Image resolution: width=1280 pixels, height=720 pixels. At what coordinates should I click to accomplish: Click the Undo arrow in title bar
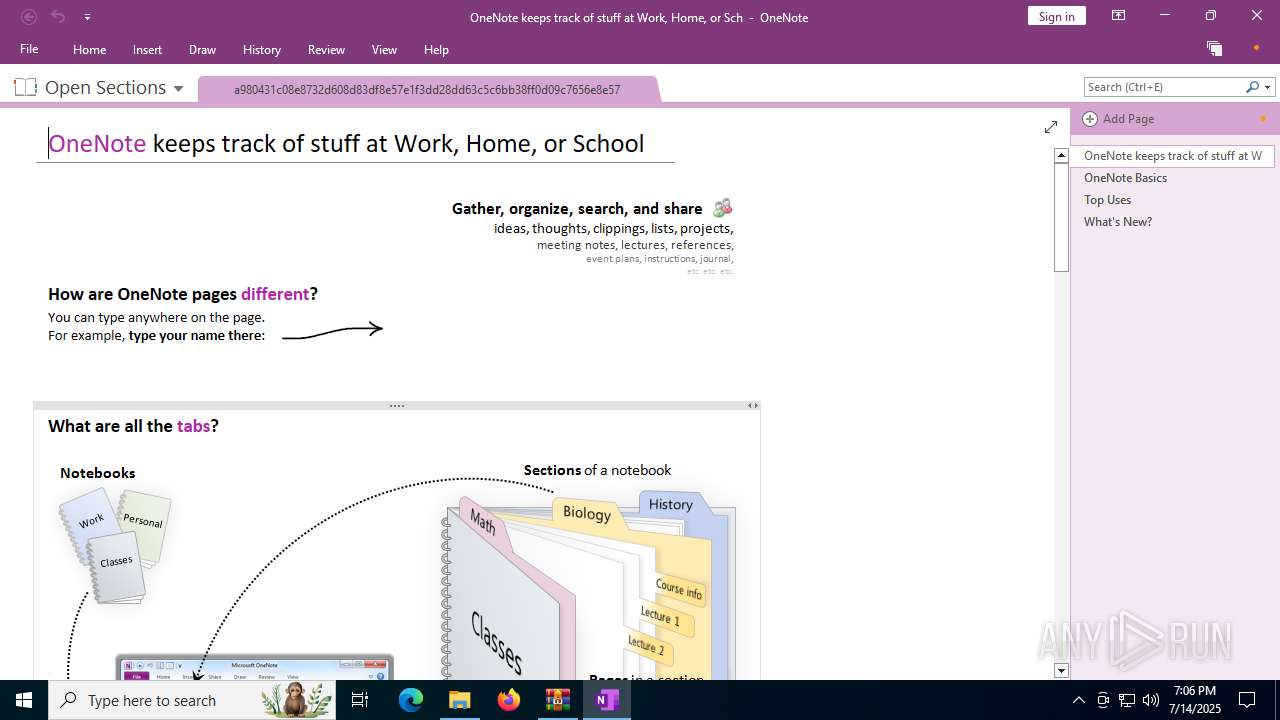click(58, 17)
